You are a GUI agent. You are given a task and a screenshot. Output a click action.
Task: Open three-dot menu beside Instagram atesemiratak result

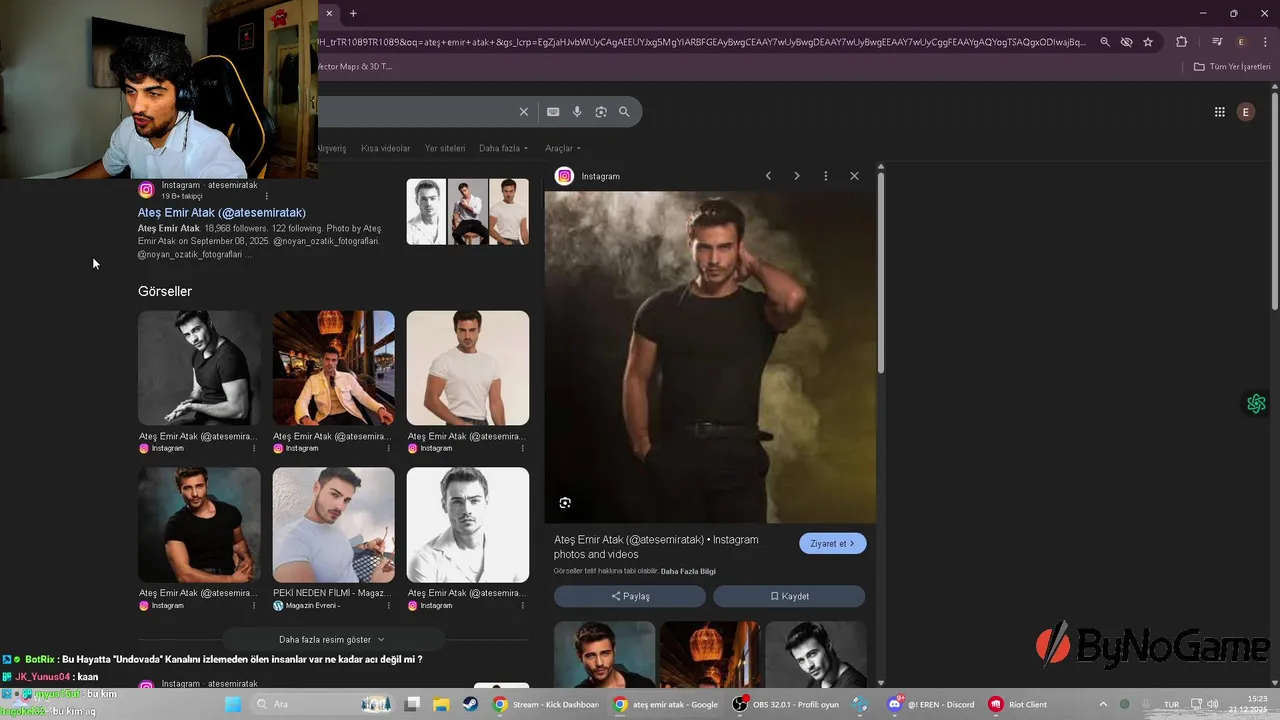tap(266, 196)
